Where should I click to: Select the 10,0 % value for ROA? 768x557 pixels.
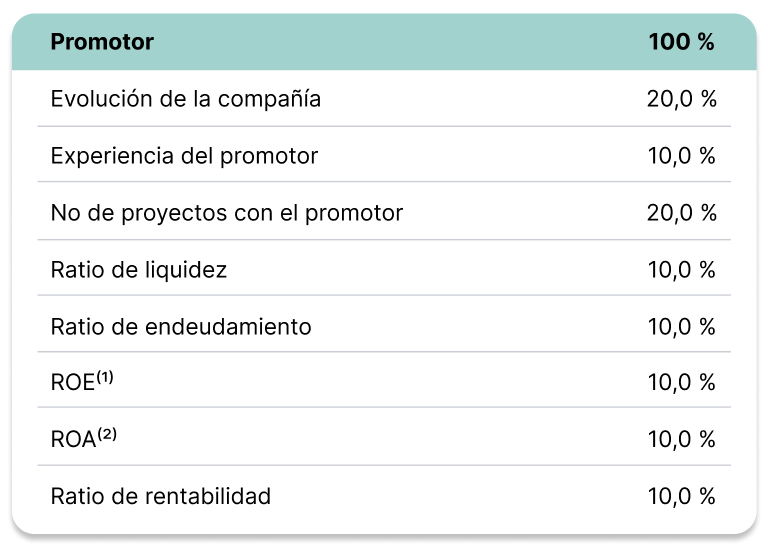click(682, 440)
